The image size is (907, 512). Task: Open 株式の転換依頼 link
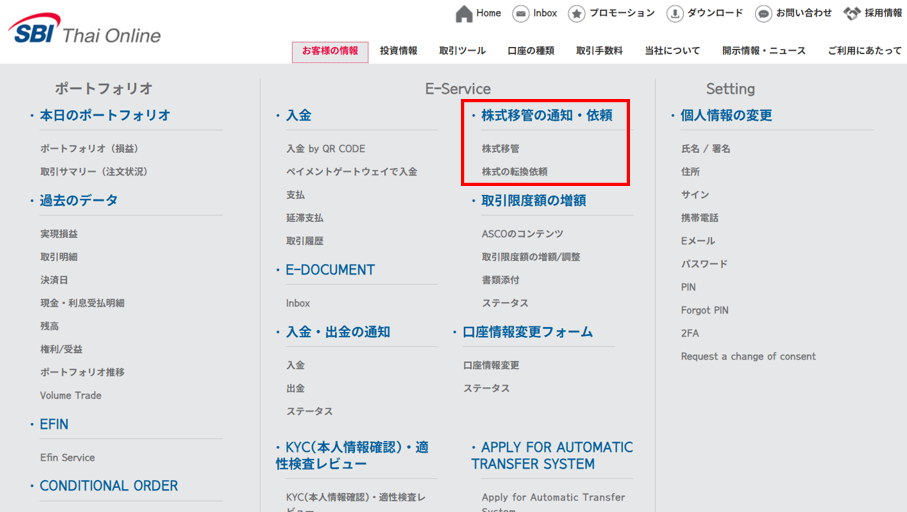pos(515,172)
